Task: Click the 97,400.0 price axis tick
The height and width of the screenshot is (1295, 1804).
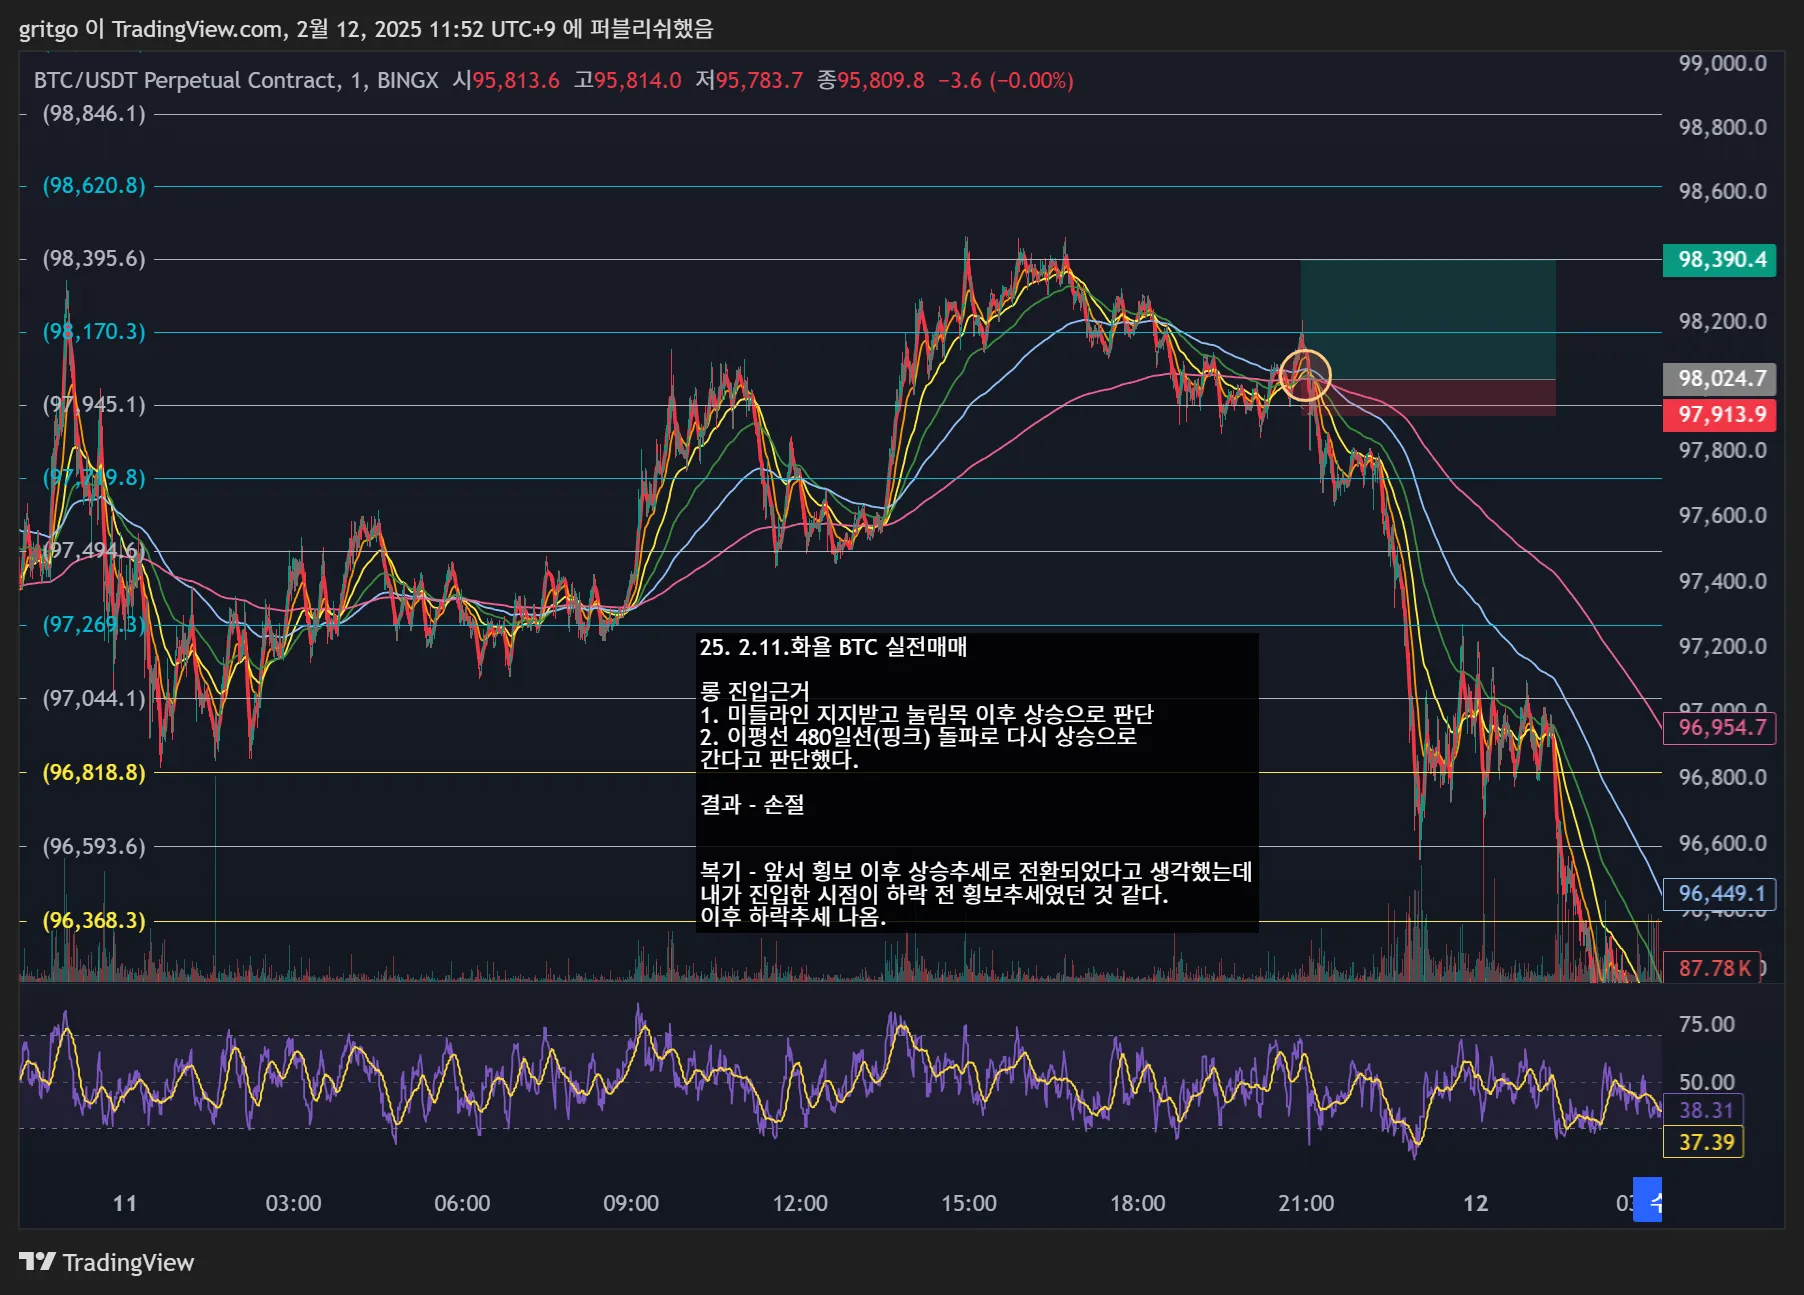Action: pos(1722,581)
